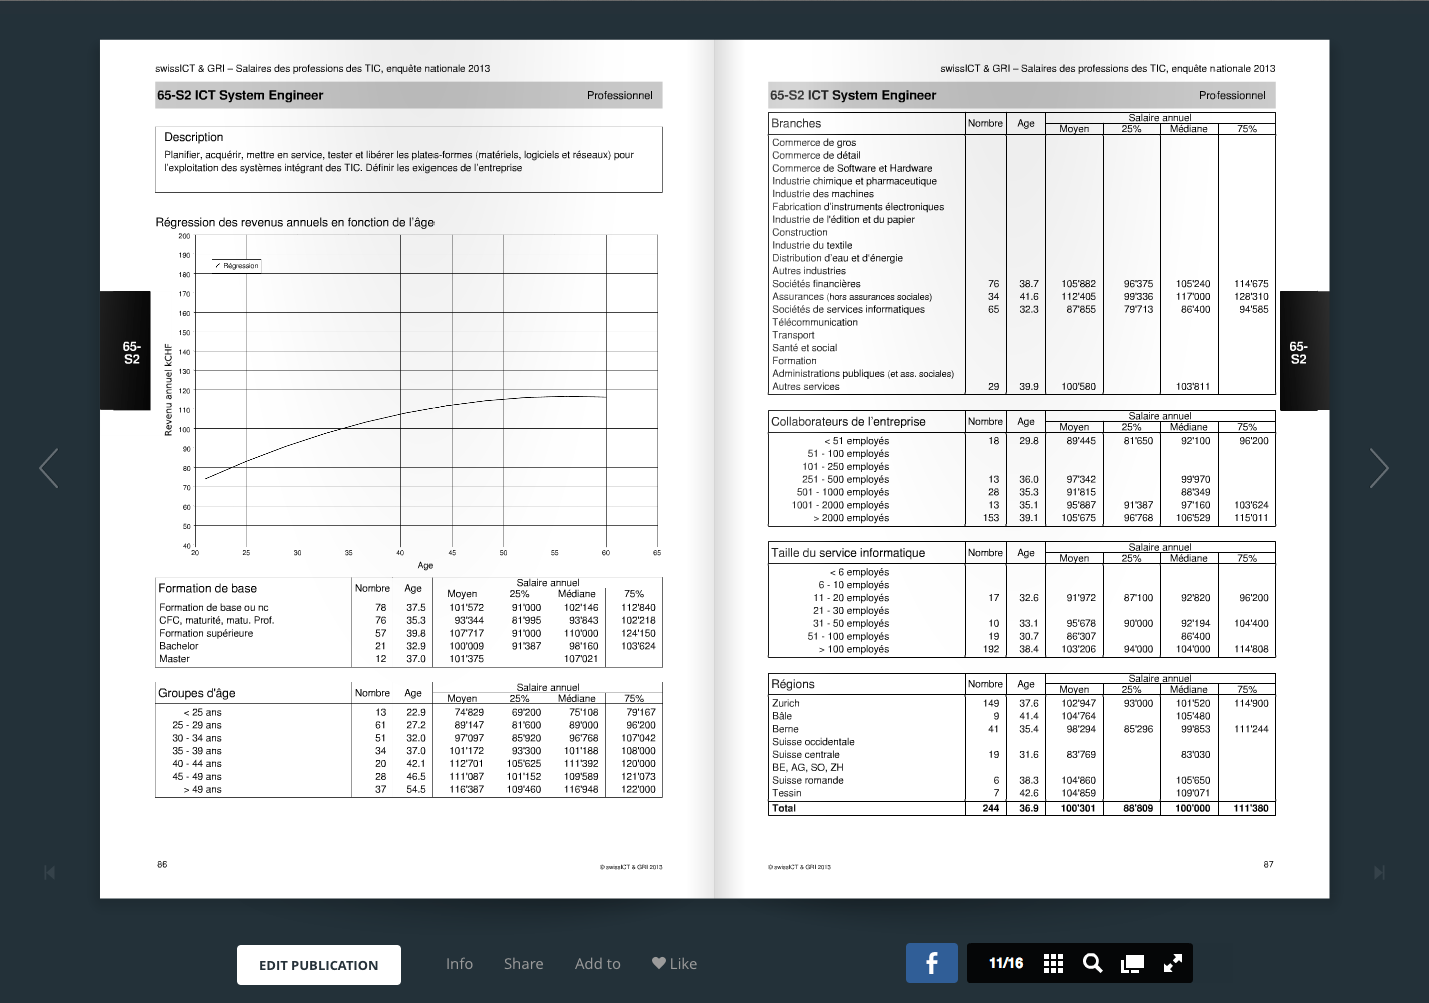The image size is (1429, 1003).
Task: Switch to presentation mode icon
Action: coord(1132,963)
